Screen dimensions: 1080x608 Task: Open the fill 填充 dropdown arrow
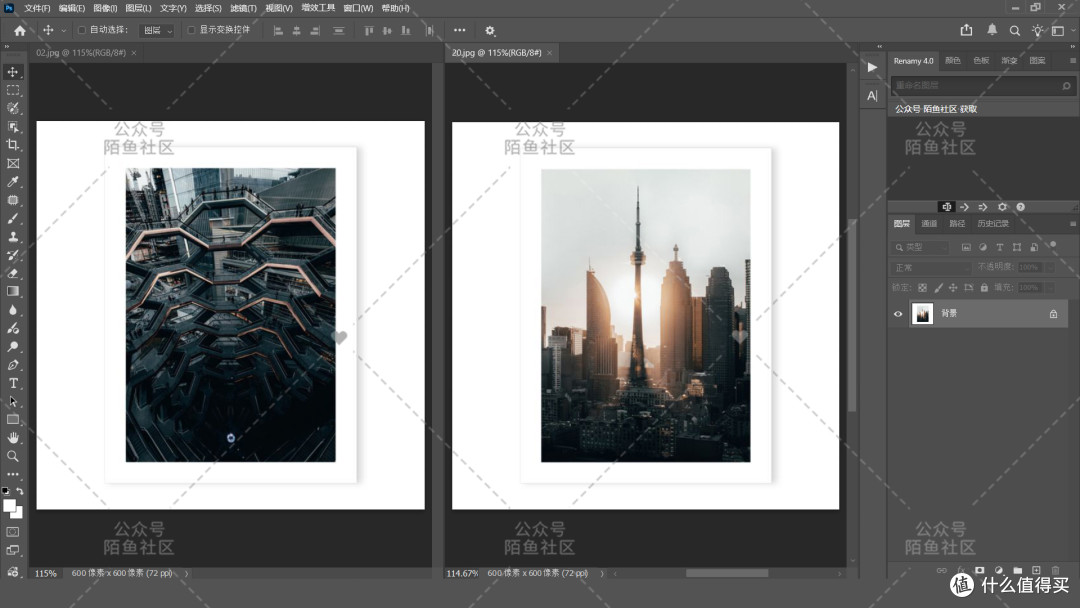tap(1050, 287)
